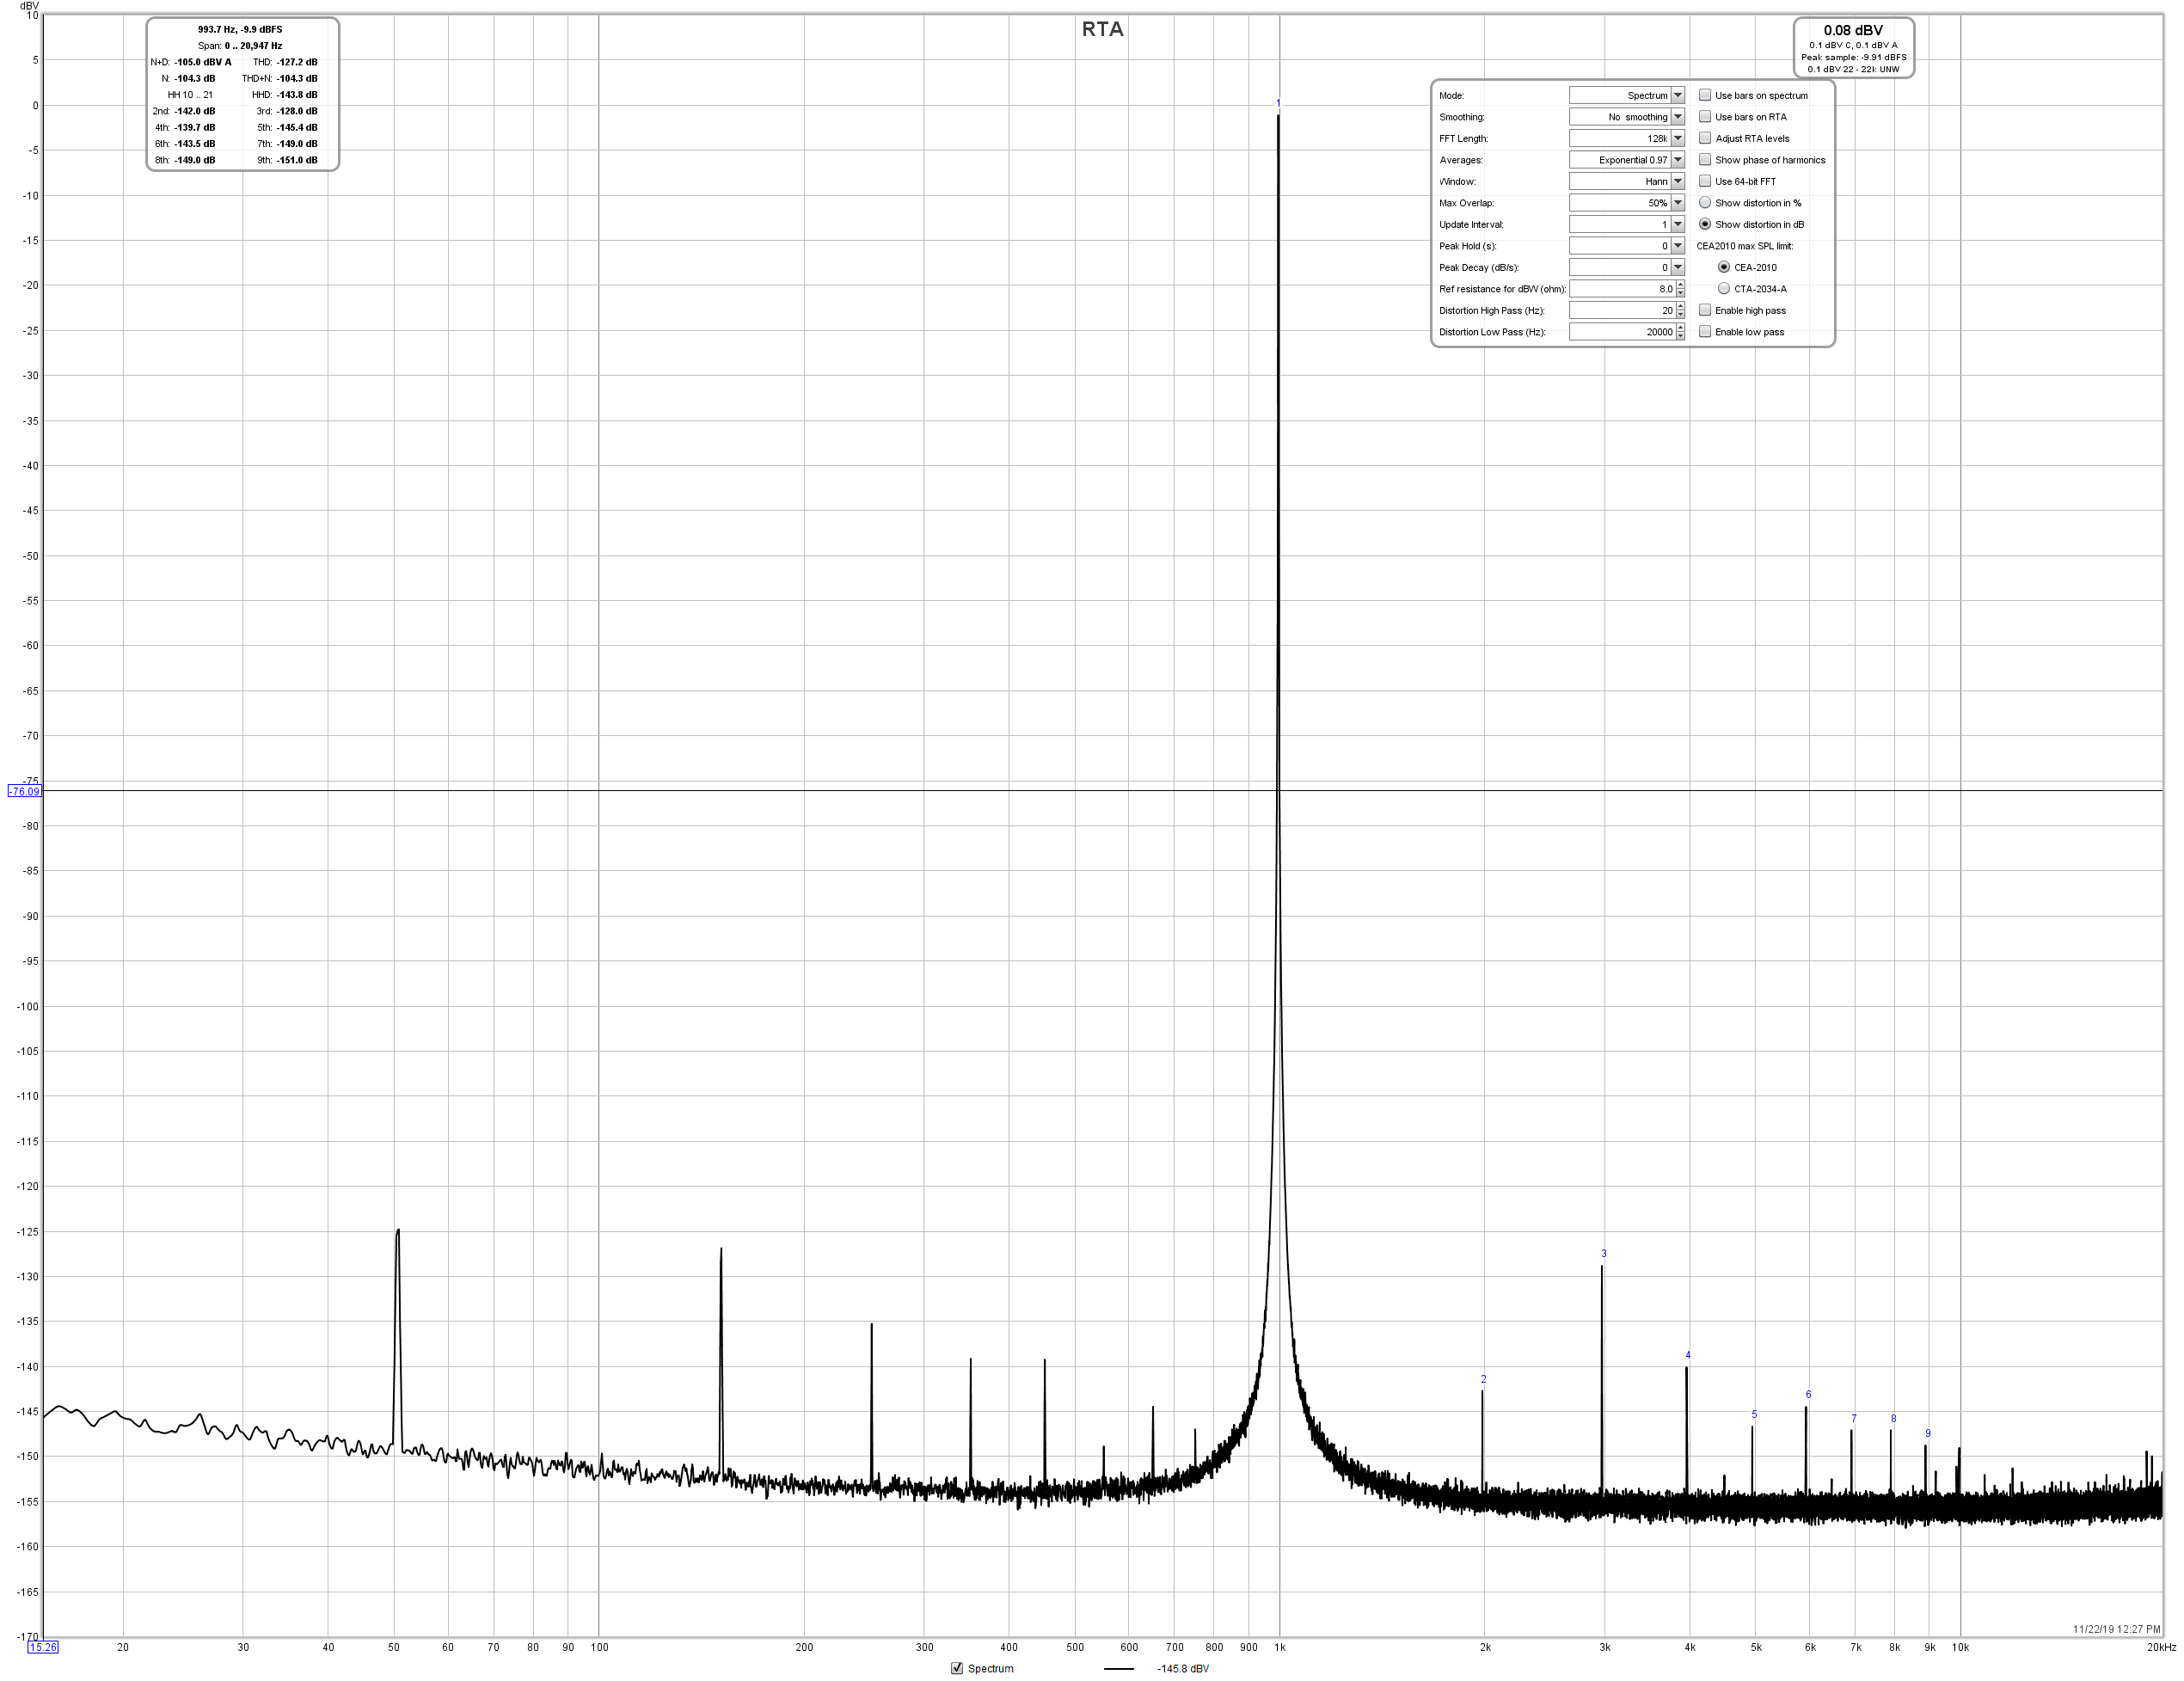This screenshot has height=1681, width=2184.
Task: Click the Distortion Low Pass (Hz) field
Action: (x=1622, y=332)
